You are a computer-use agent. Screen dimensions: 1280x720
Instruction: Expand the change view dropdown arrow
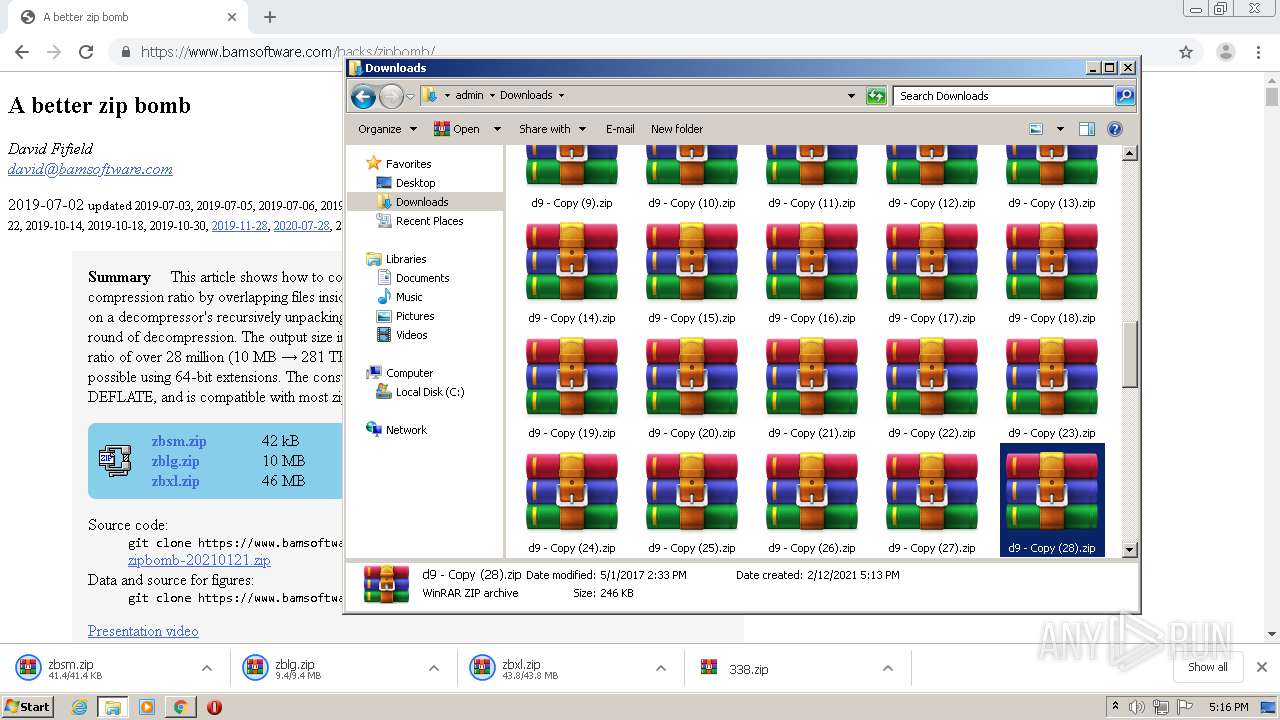click(x=1060, y=129)
